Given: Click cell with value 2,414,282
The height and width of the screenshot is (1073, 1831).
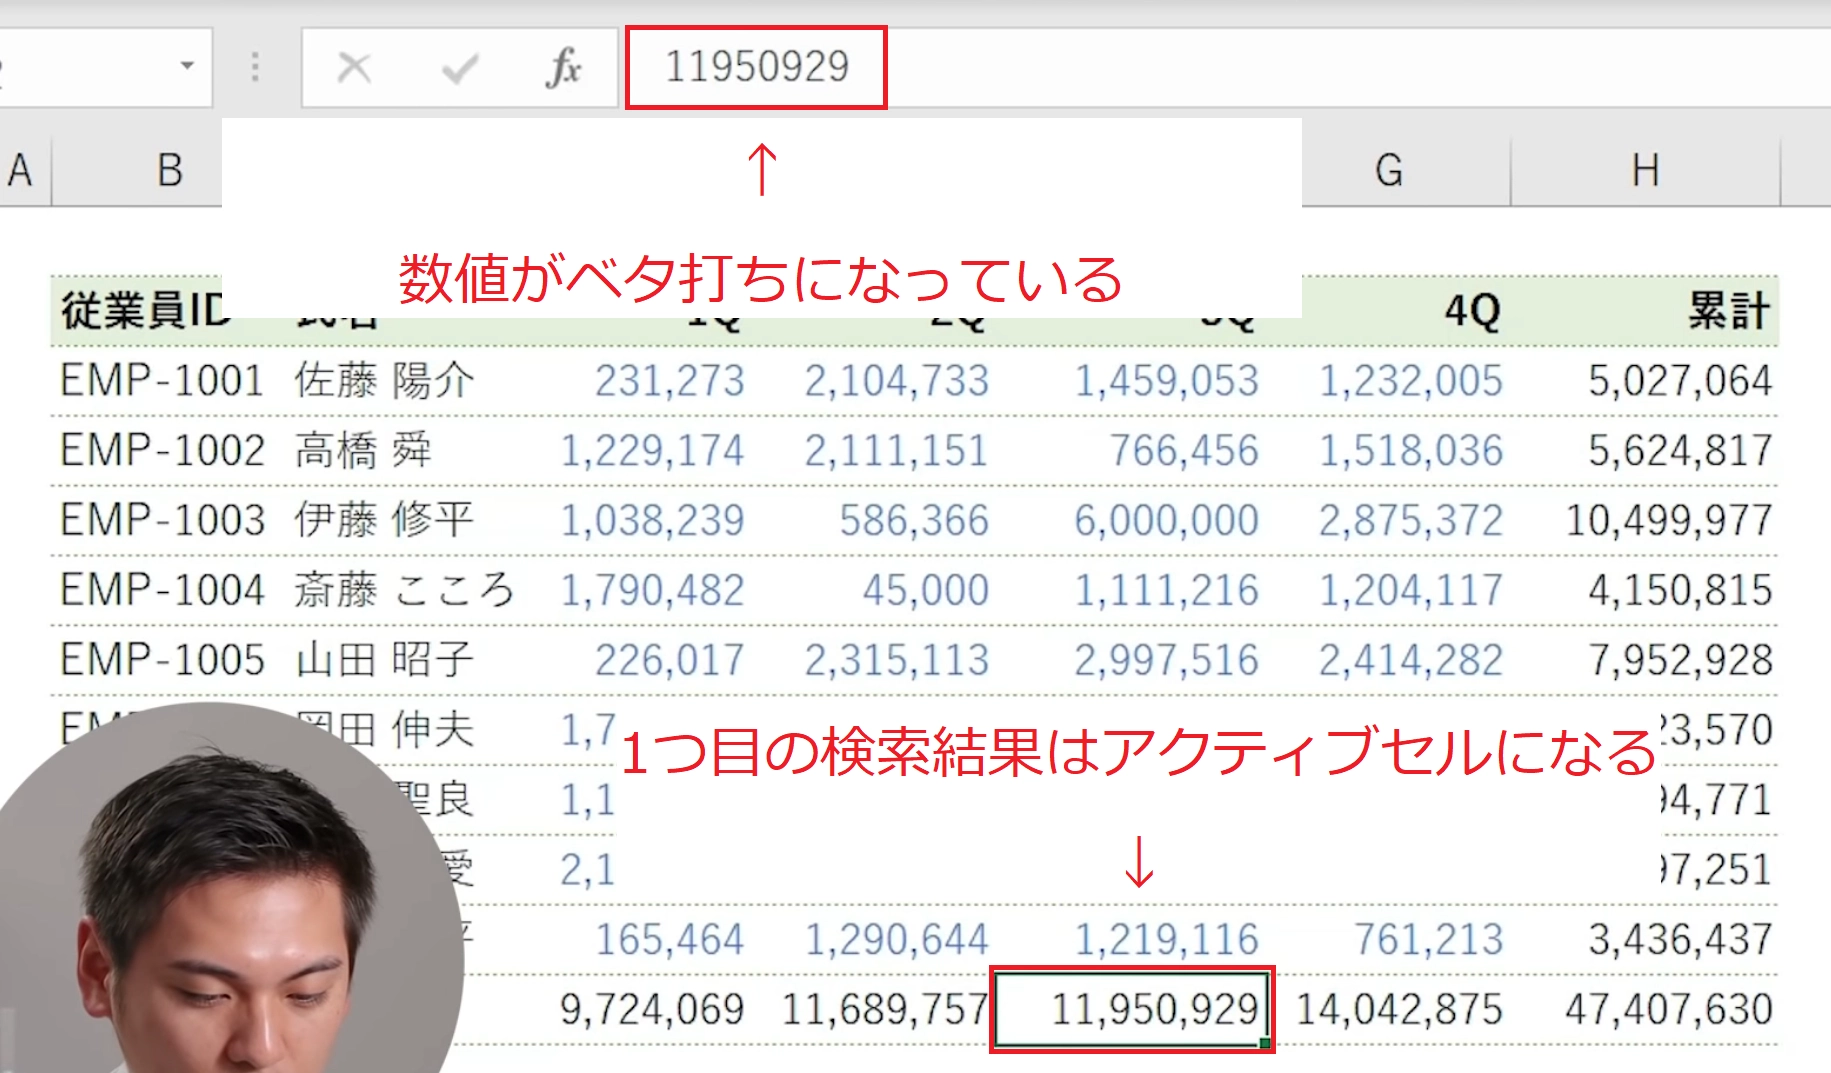Looking at the screenshot, I should click(x=1411, y=660).
